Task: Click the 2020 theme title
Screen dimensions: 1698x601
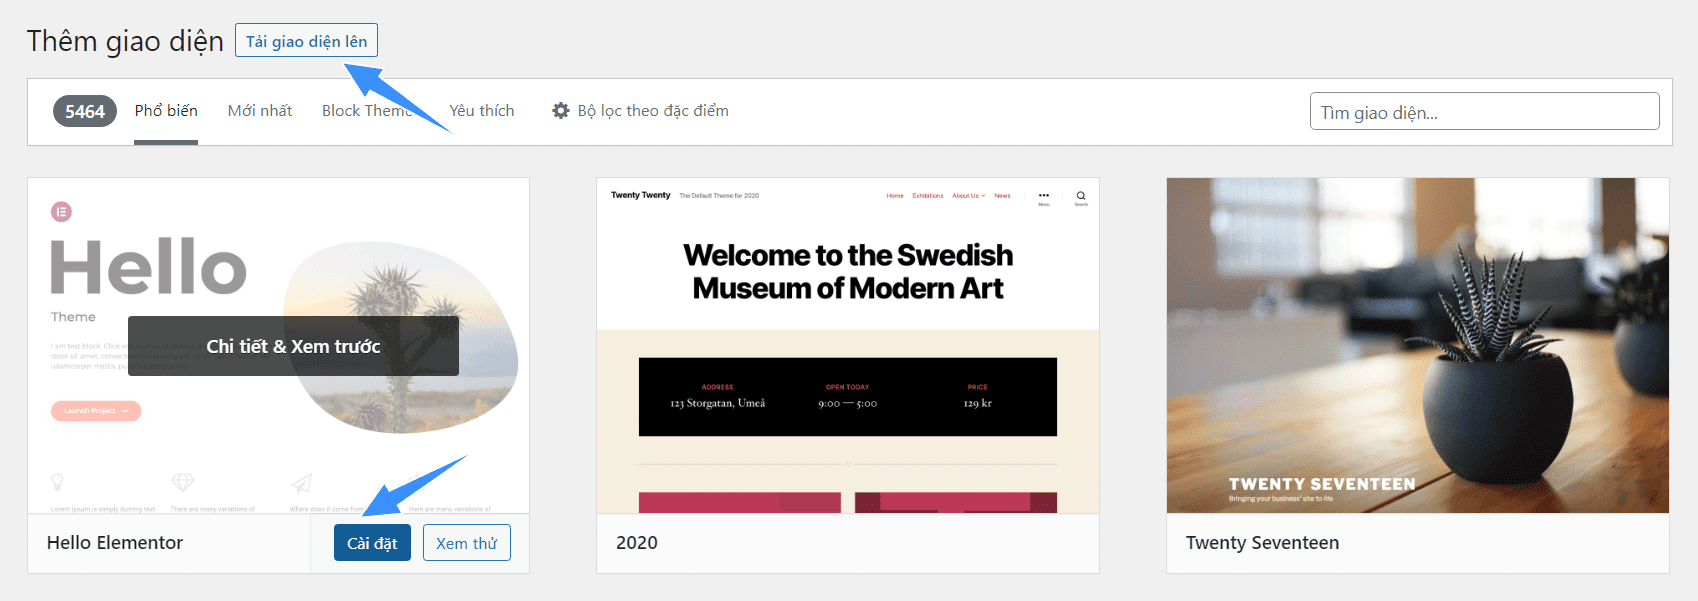Action: click(x=637, y=543)
